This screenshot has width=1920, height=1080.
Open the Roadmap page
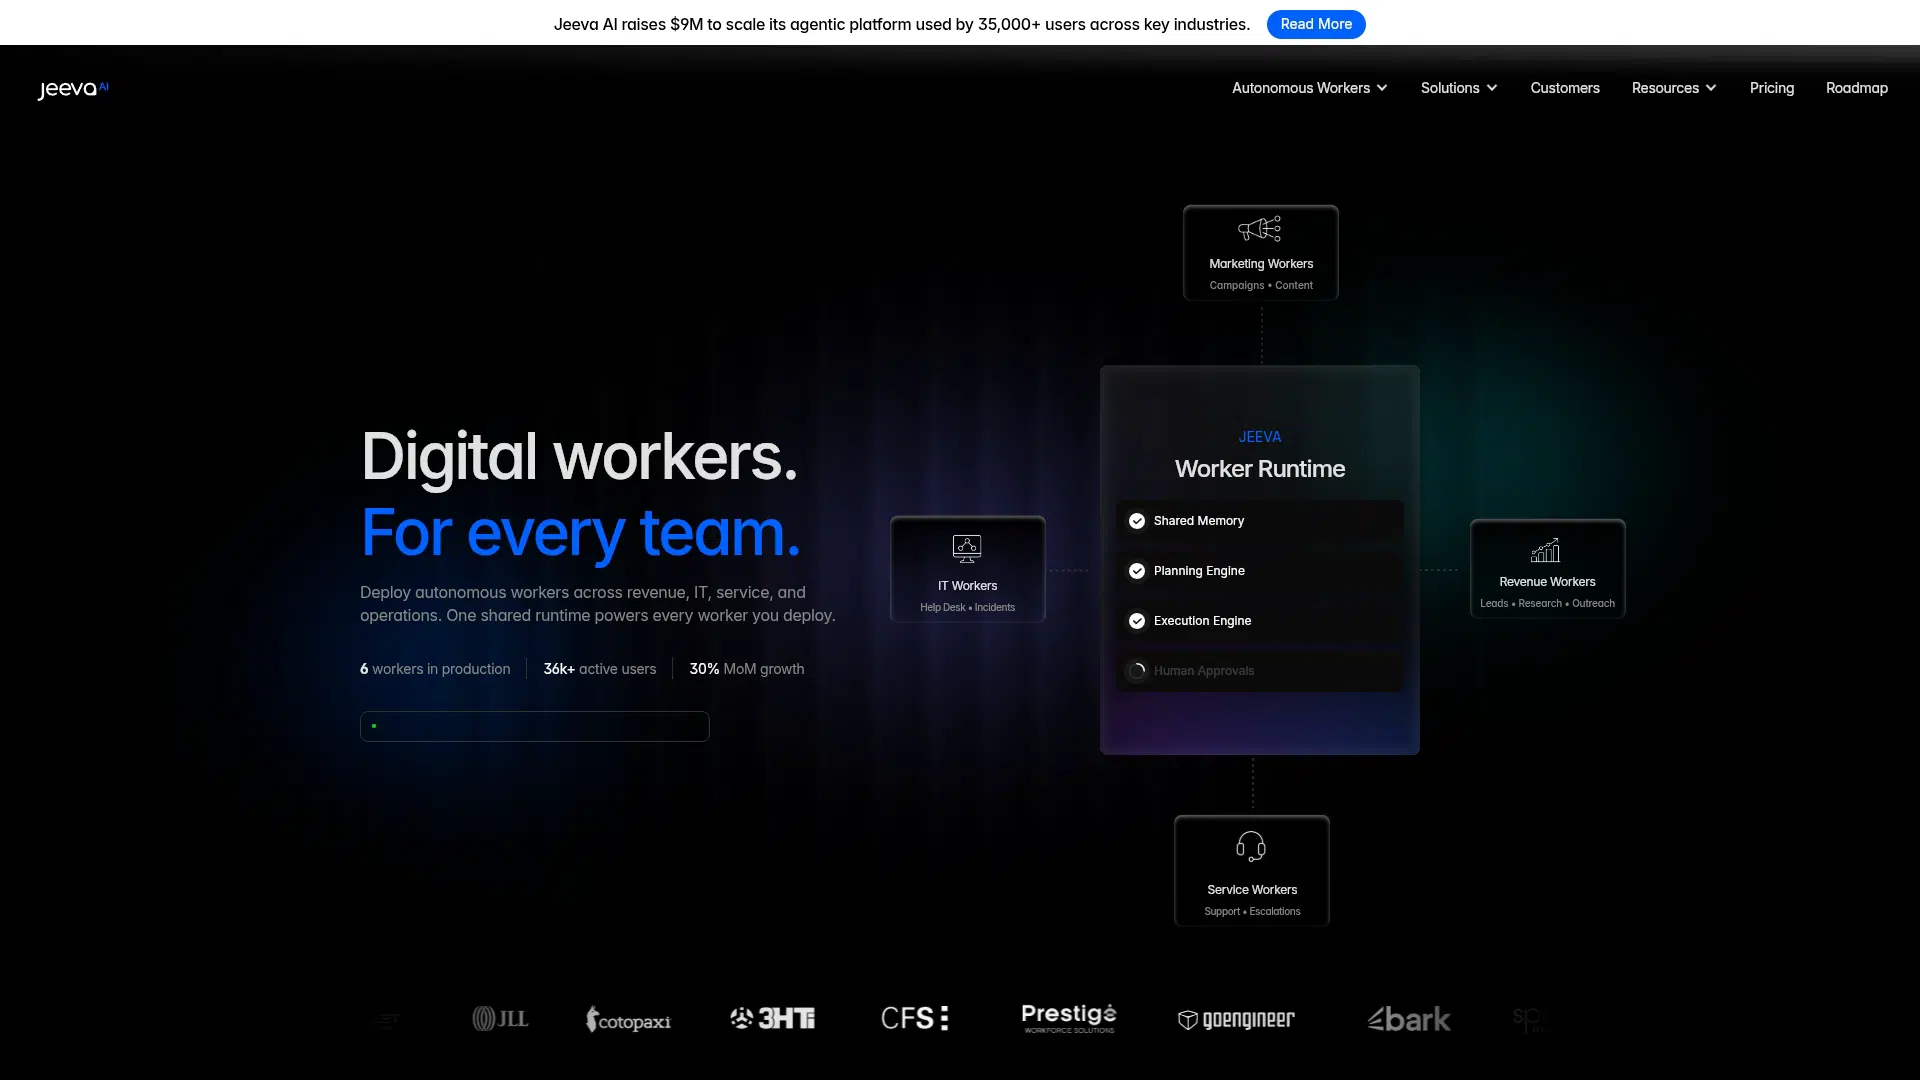(x=1857, y=88)
